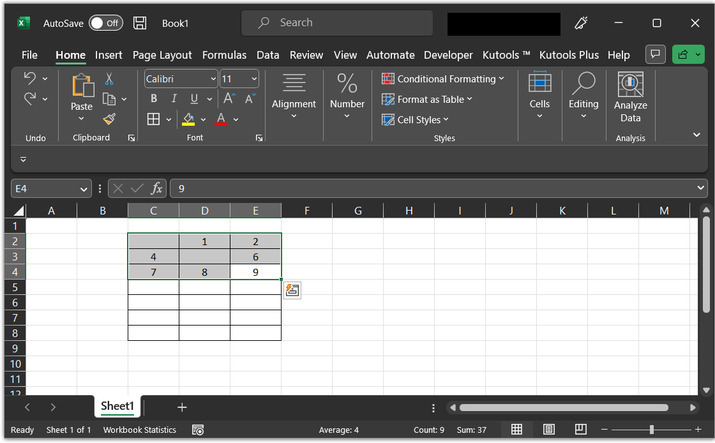Apply the yellow fill color

point(187,120)
